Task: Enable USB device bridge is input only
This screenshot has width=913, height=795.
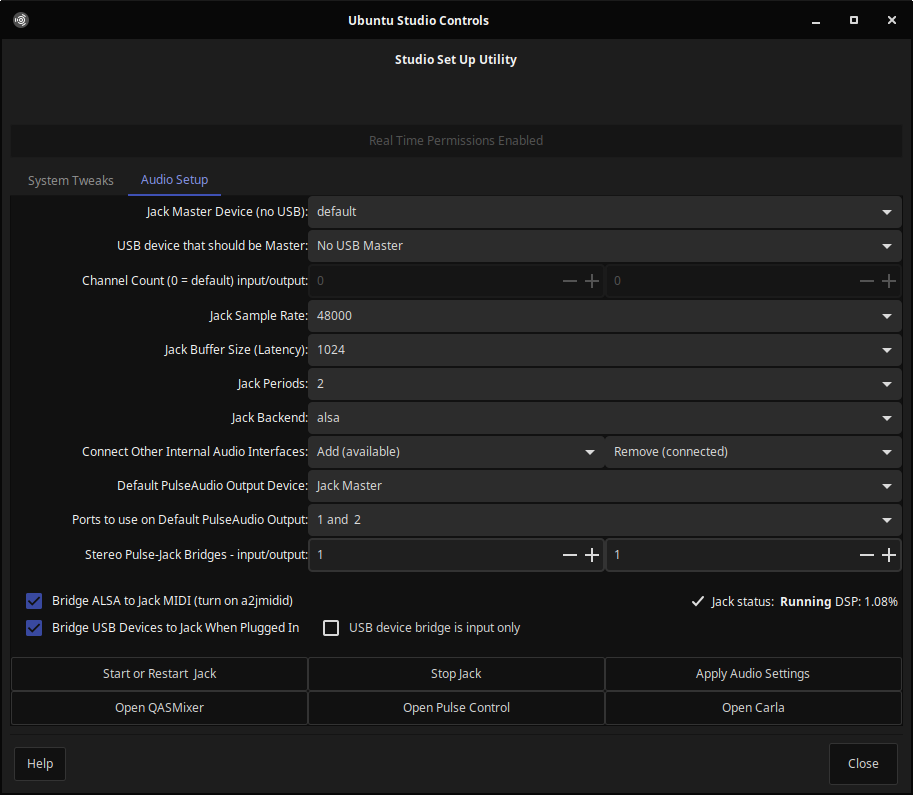Action: pyautogui.click(x=331, y=628)
